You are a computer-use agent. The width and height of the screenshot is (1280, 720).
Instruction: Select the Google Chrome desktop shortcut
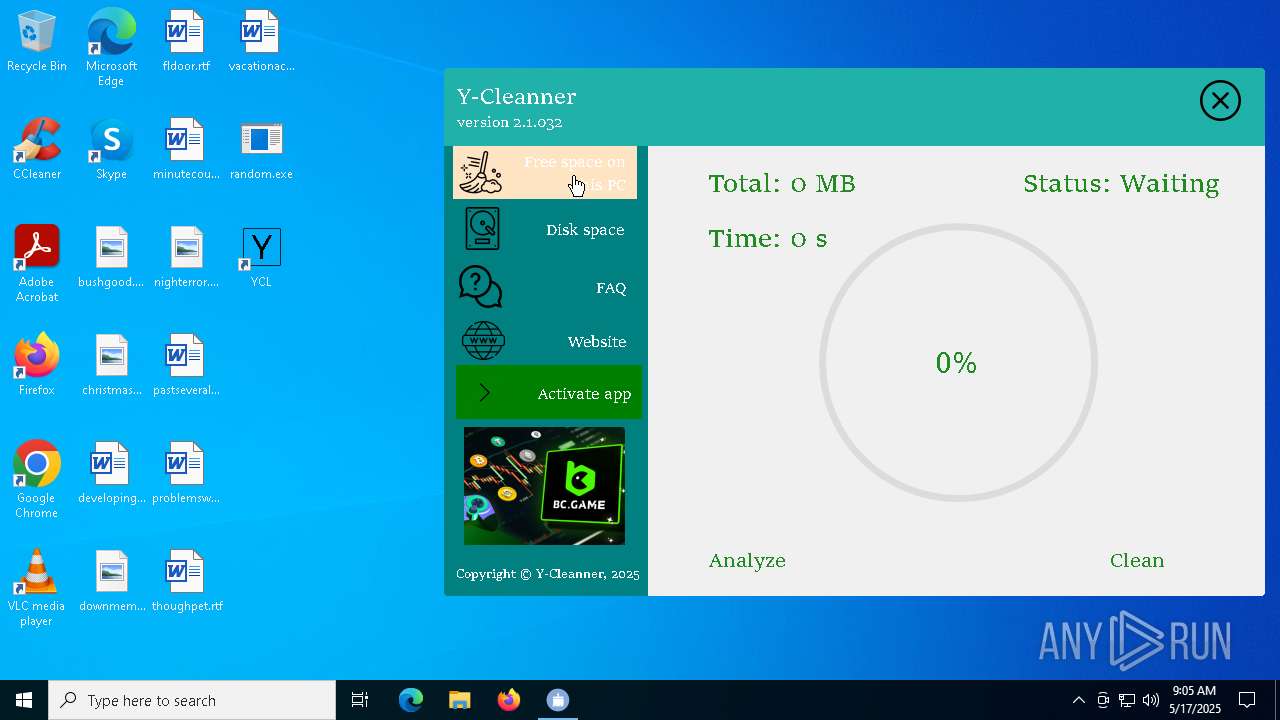click(x=37, y=480)
